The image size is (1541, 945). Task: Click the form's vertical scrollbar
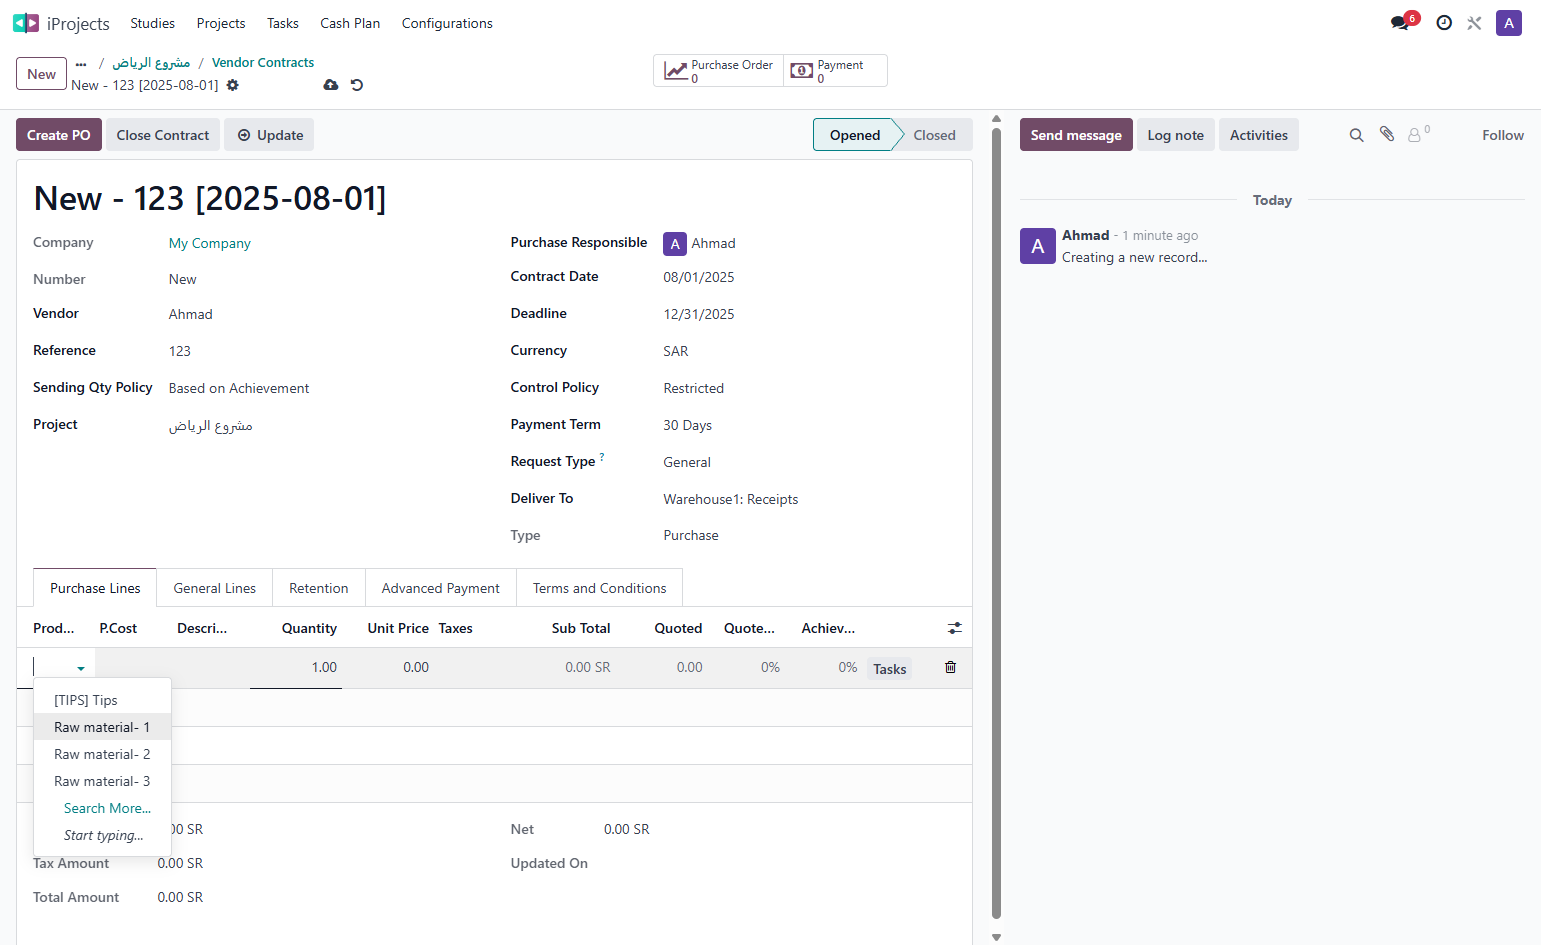pyautogui.click(x=996, y=523)
